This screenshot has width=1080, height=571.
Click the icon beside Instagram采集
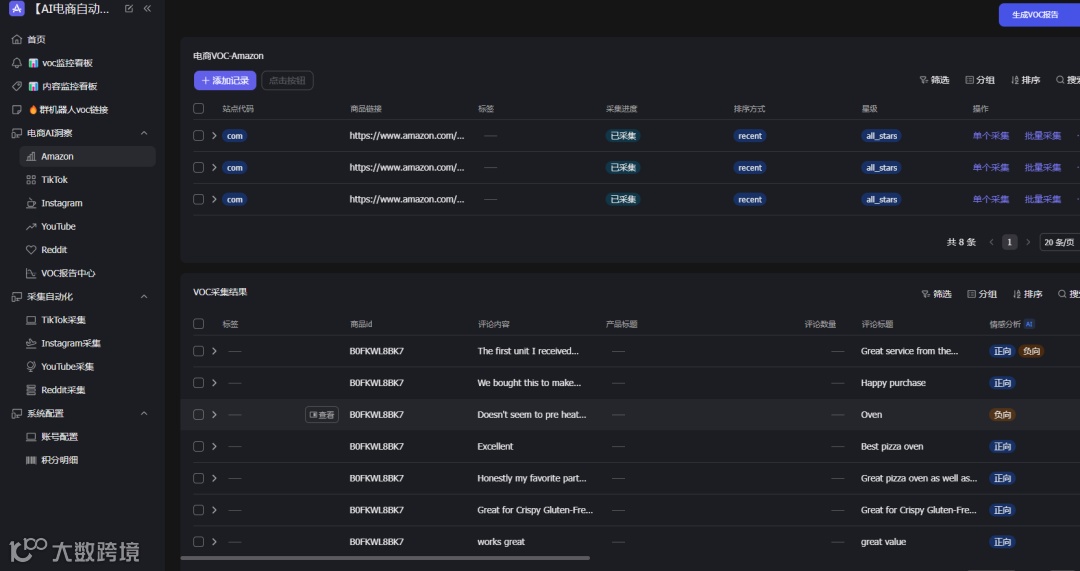coord(31,343)
